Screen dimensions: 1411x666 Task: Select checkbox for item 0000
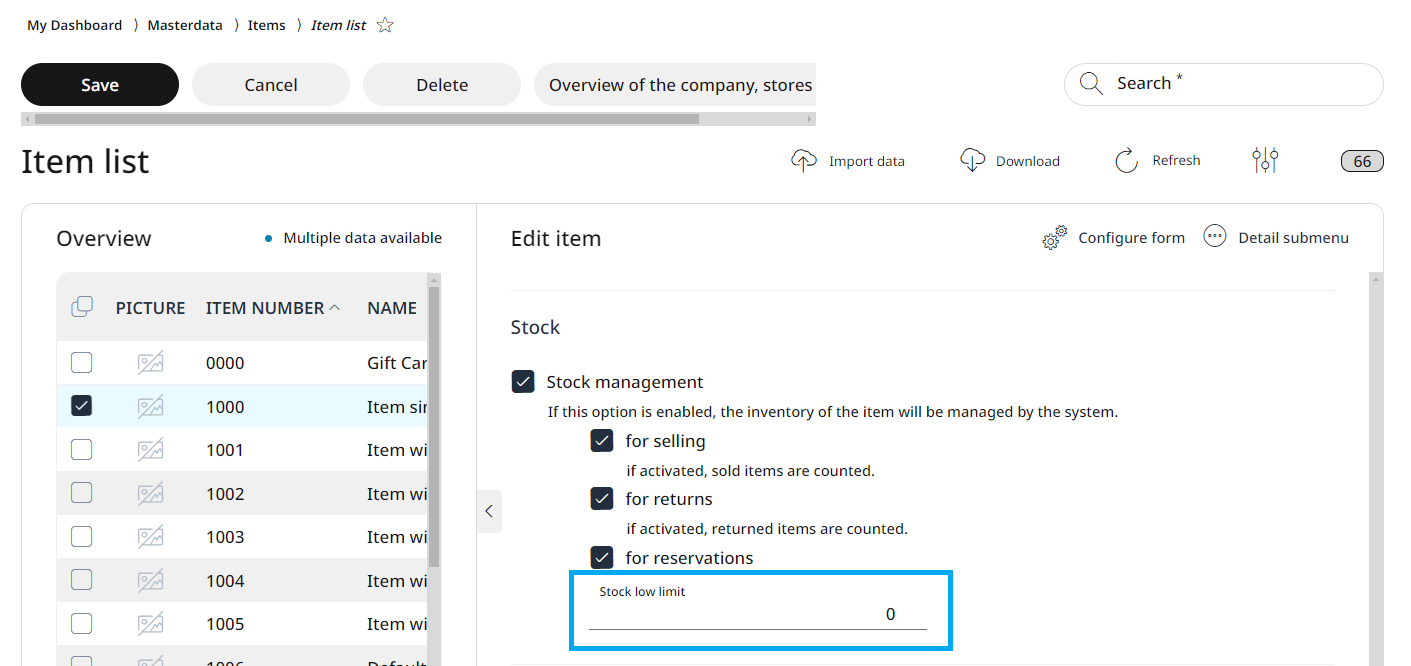(82, 363)
